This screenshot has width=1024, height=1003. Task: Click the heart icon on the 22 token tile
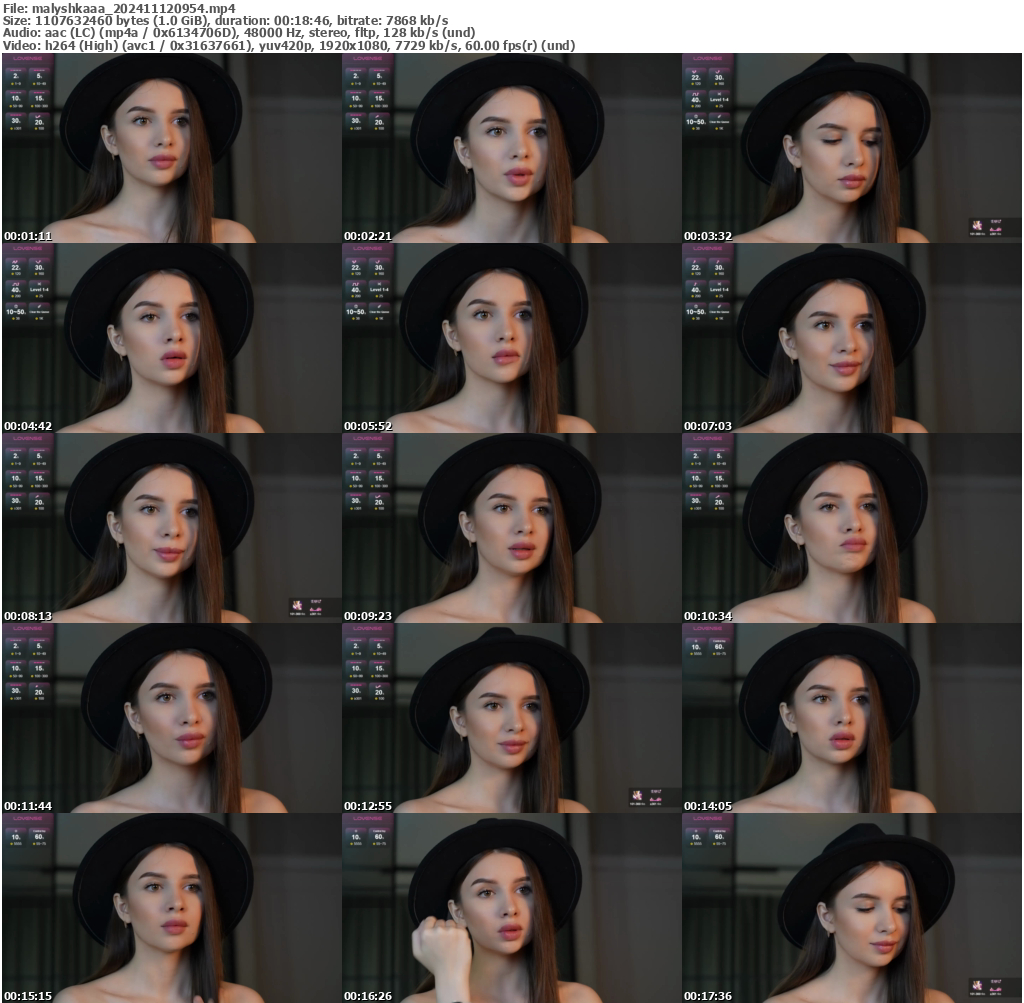[695, 72]
